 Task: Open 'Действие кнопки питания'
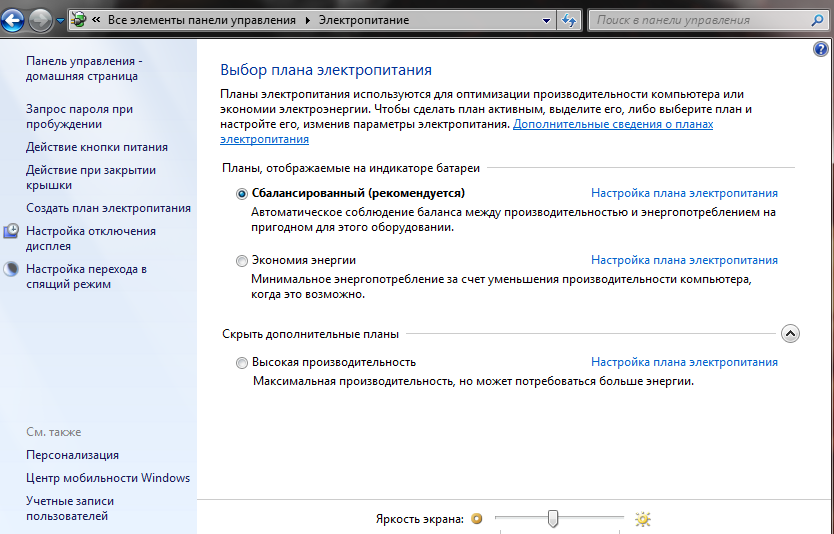[x=97, y=147]
